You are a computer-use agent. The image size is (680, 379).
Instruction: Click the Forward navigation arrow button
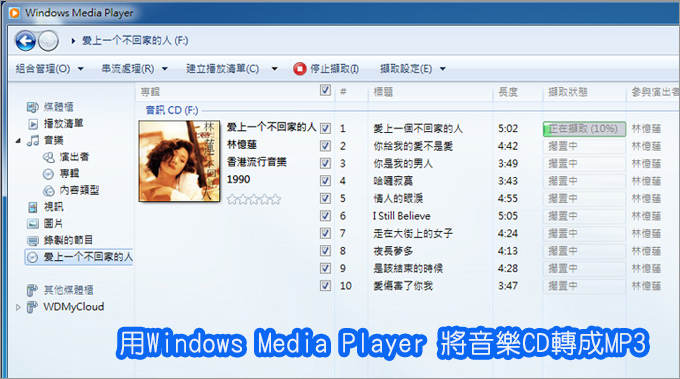click(48, 41)
